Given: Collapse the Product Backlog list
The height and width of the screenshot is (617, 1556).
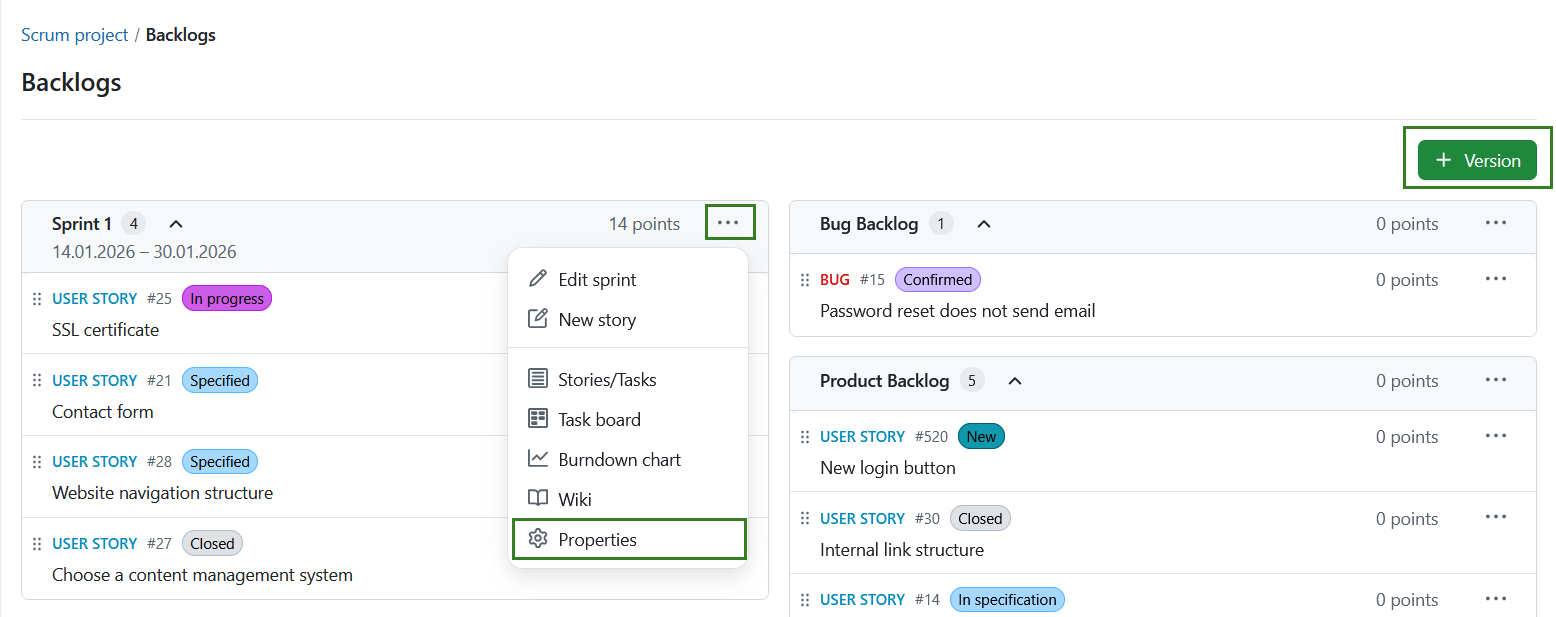Looking at the screenshot, I should click(x=1014, y=381).
